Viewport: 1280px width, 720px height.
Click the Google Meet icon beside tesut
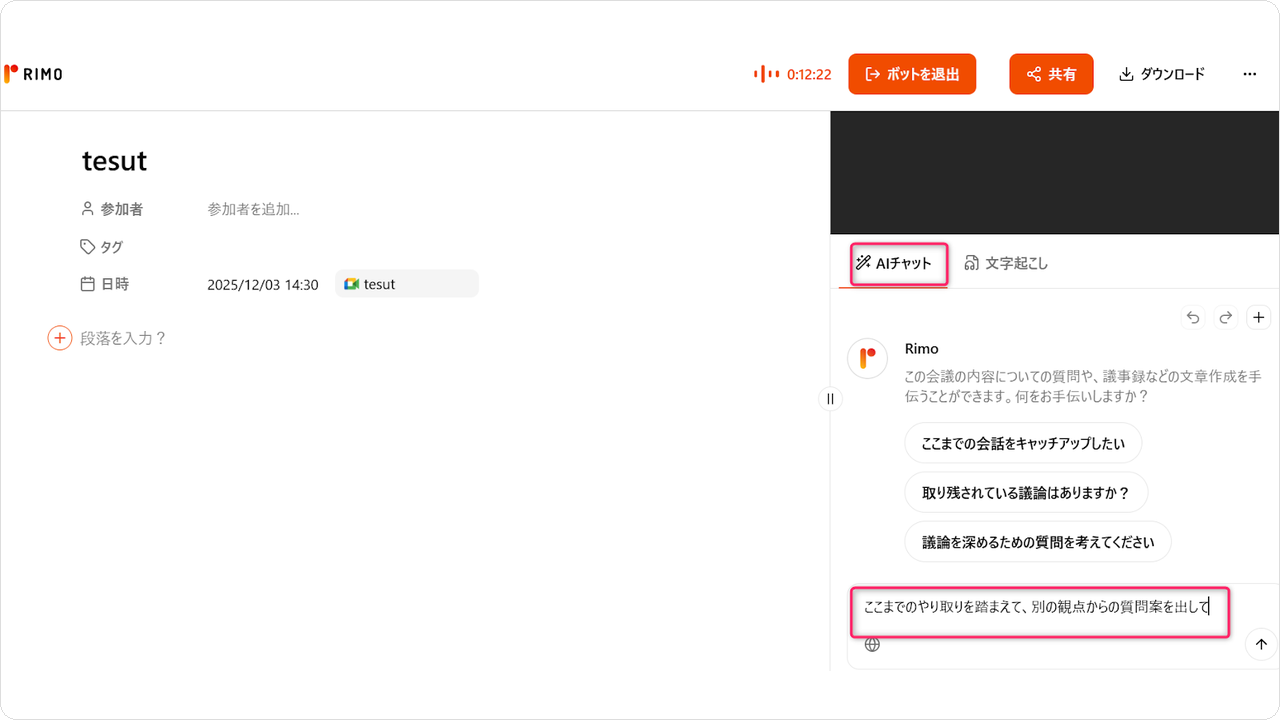coord(351,284)
